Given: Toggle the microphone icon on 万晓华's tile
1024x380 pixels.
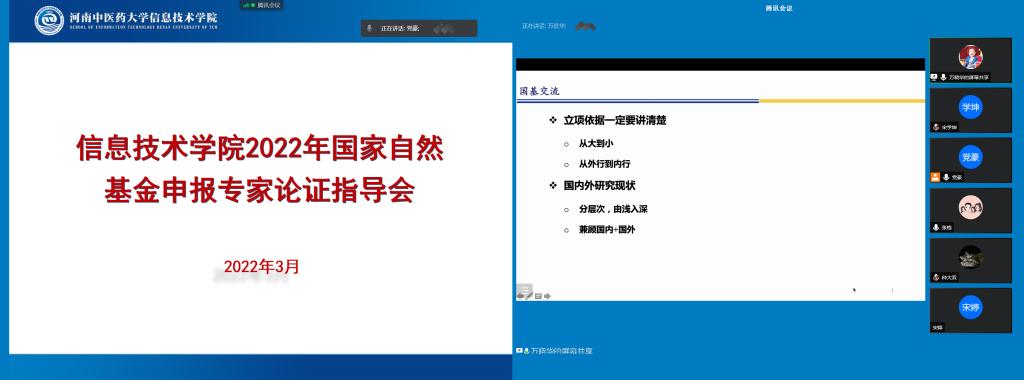Looking at the screenshot, I should [x=943, y=77].
